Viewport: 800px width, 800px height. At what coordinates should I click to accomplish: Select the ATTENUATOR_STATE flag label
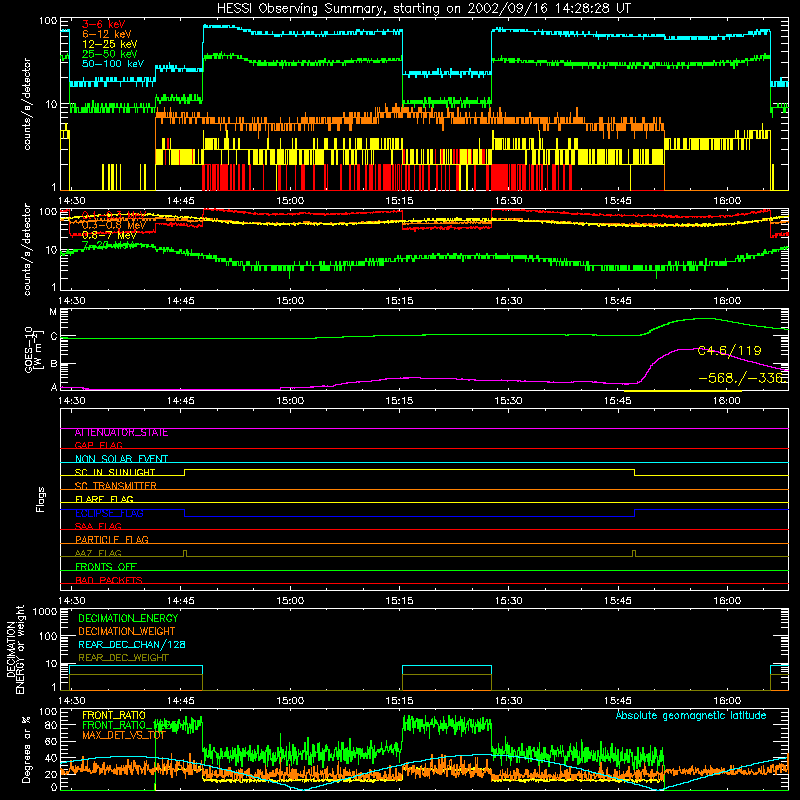(x=121, y=433)
